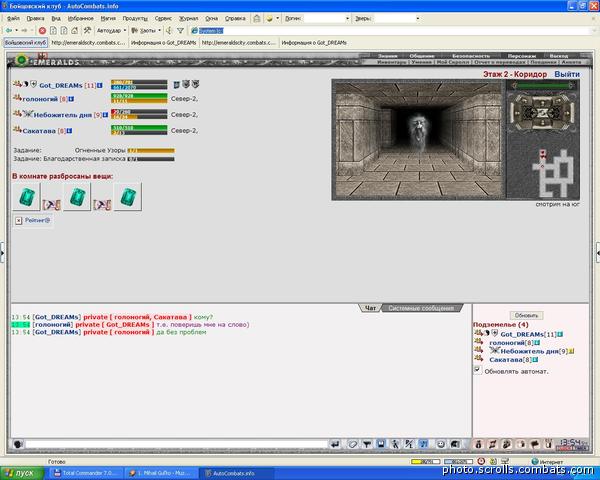The image size is (600, 480).
Task: Click the dungeon navigation compass control
Action: tap(543, 113)
